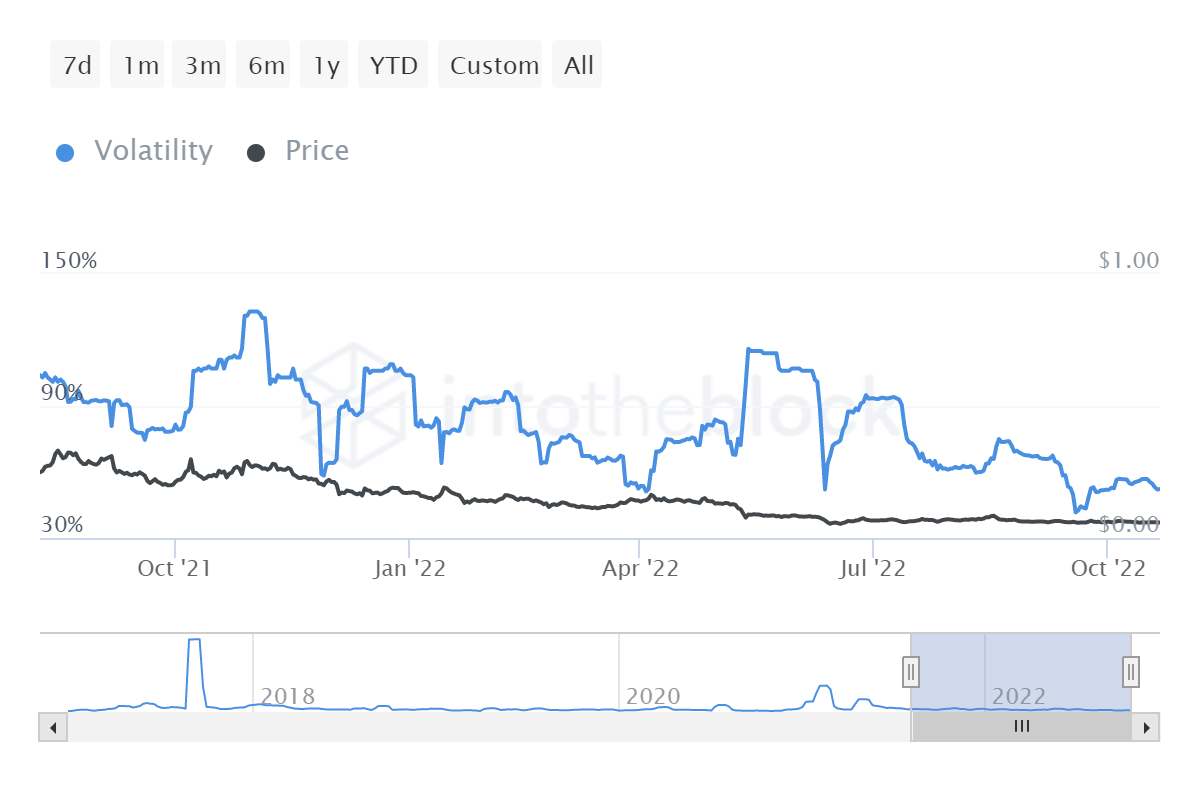
Task: Click the scrollbar left arrow
Action: 50,727
